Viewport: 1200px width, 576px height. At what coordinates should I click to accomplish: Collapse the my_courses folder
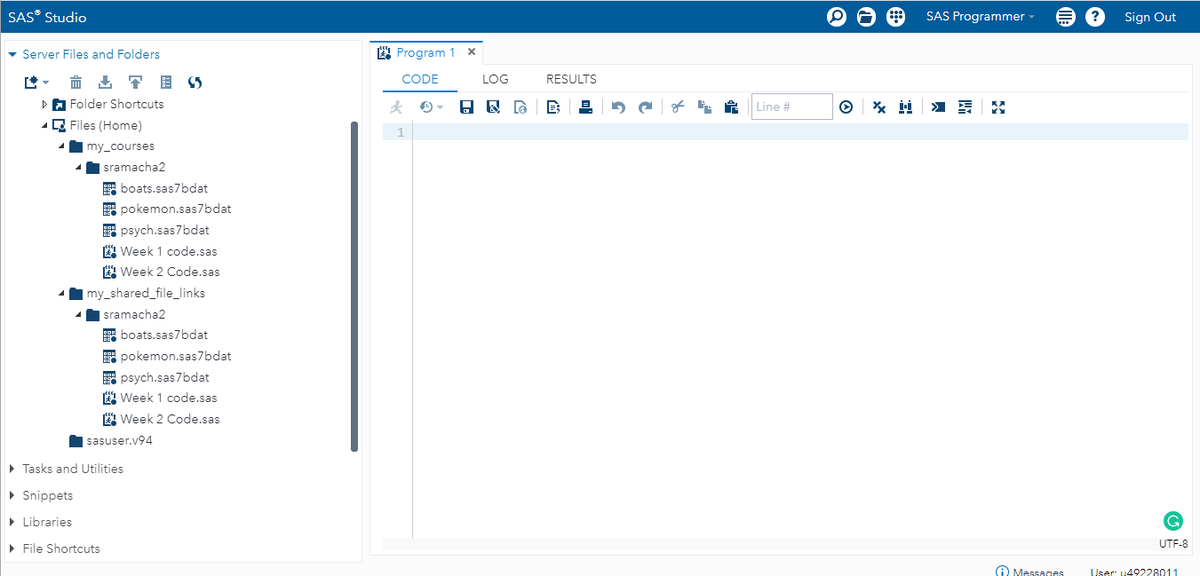coord(62,147)
